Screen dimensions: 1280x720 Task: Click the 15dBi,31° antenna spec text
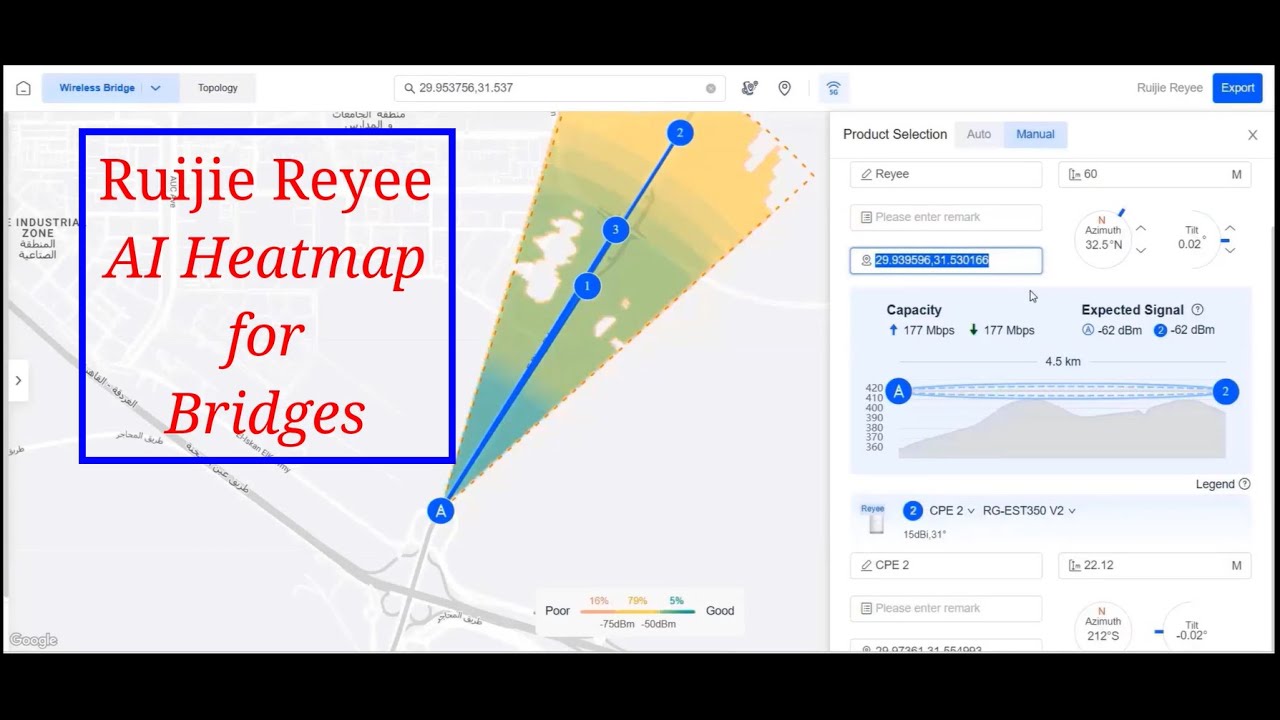[x=925, y=535]
